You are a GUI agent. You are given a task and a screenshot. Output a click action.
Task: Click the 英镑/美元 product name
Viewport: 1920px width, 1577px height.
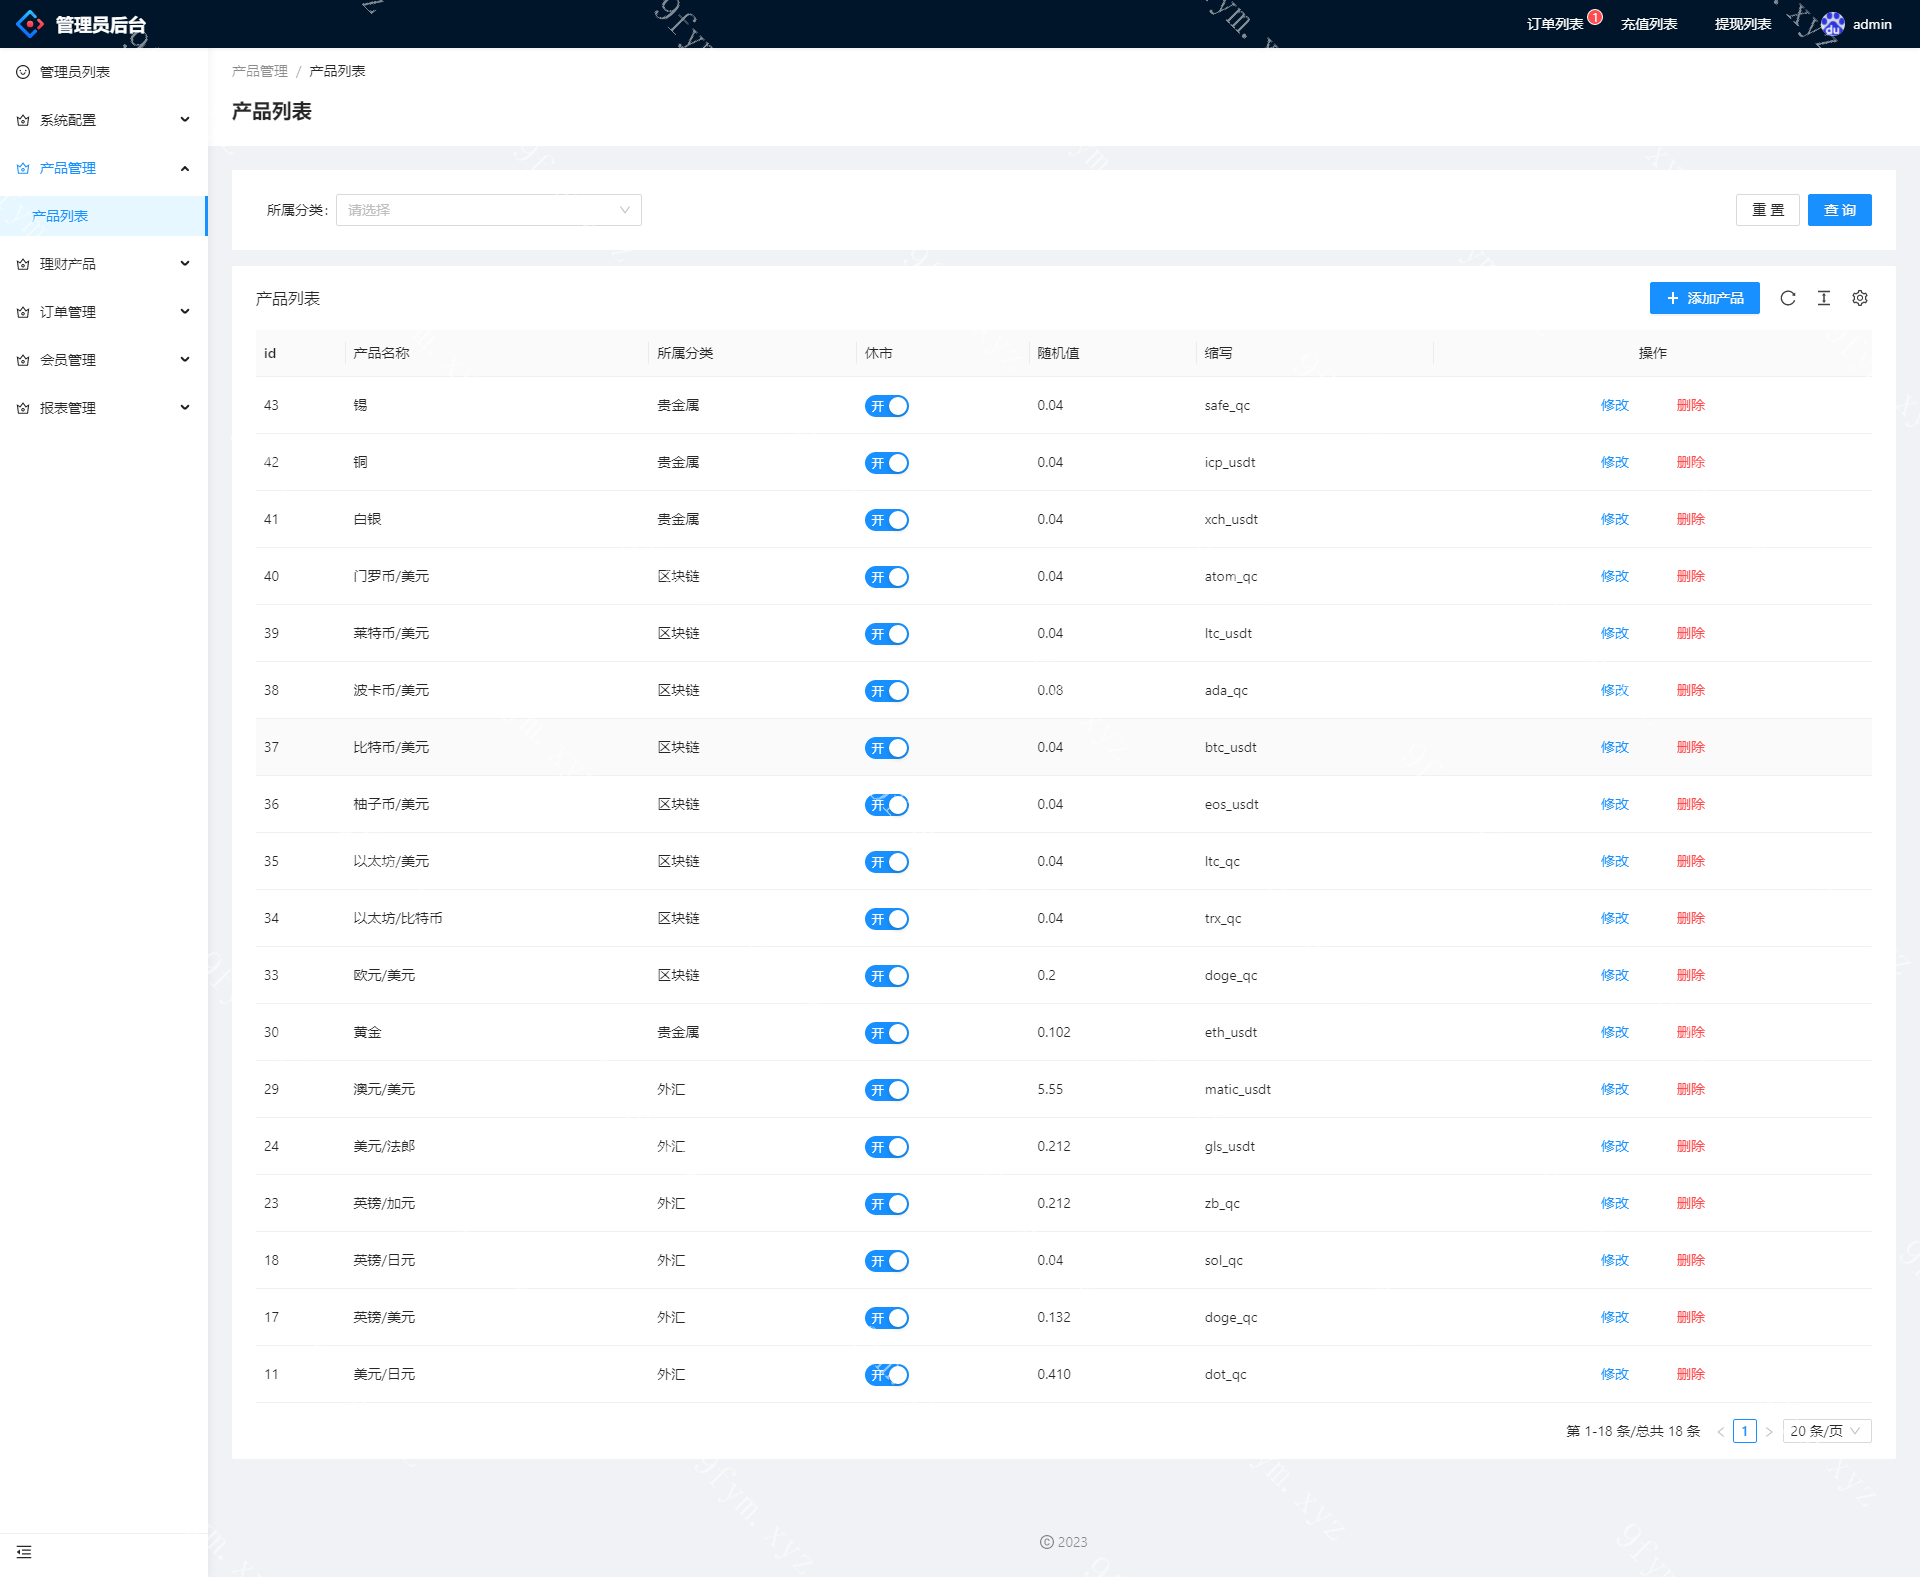[x=384, y=1317]
